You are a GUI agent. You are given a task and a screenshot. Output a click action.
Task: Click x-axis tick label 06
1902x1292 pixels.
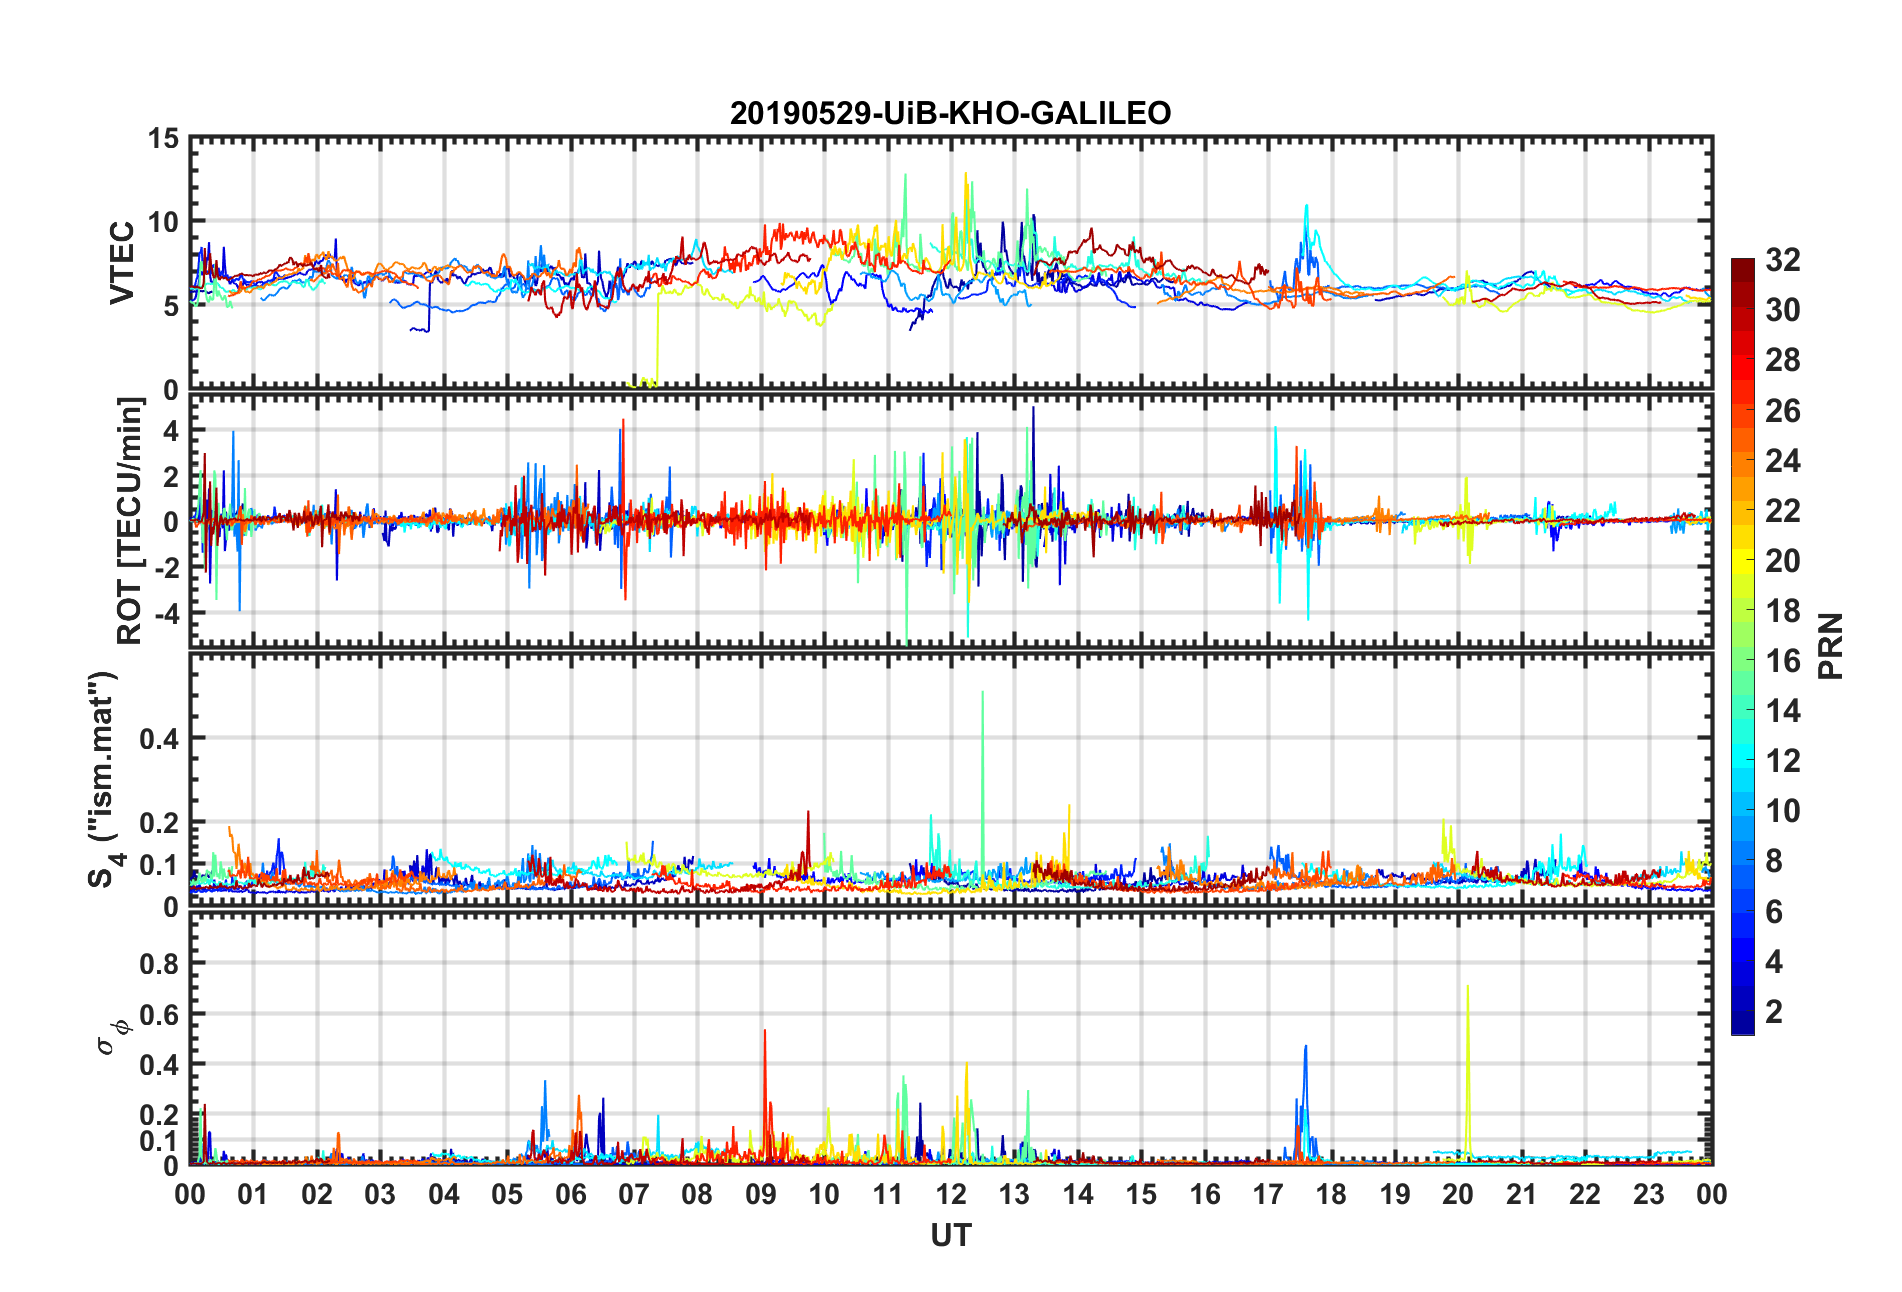point(571,1194)
